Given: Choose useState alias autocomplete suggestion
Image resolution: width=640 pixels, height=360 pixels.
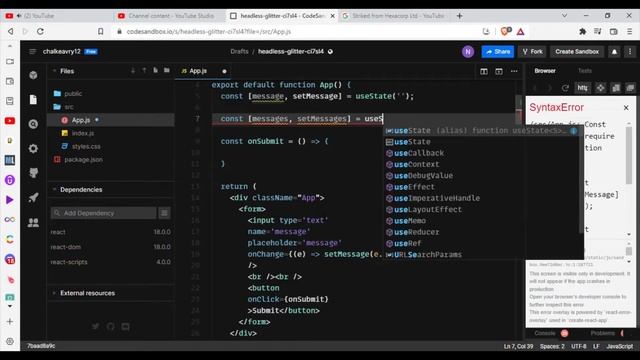Looking at the screenshot, I should point(482,131).
